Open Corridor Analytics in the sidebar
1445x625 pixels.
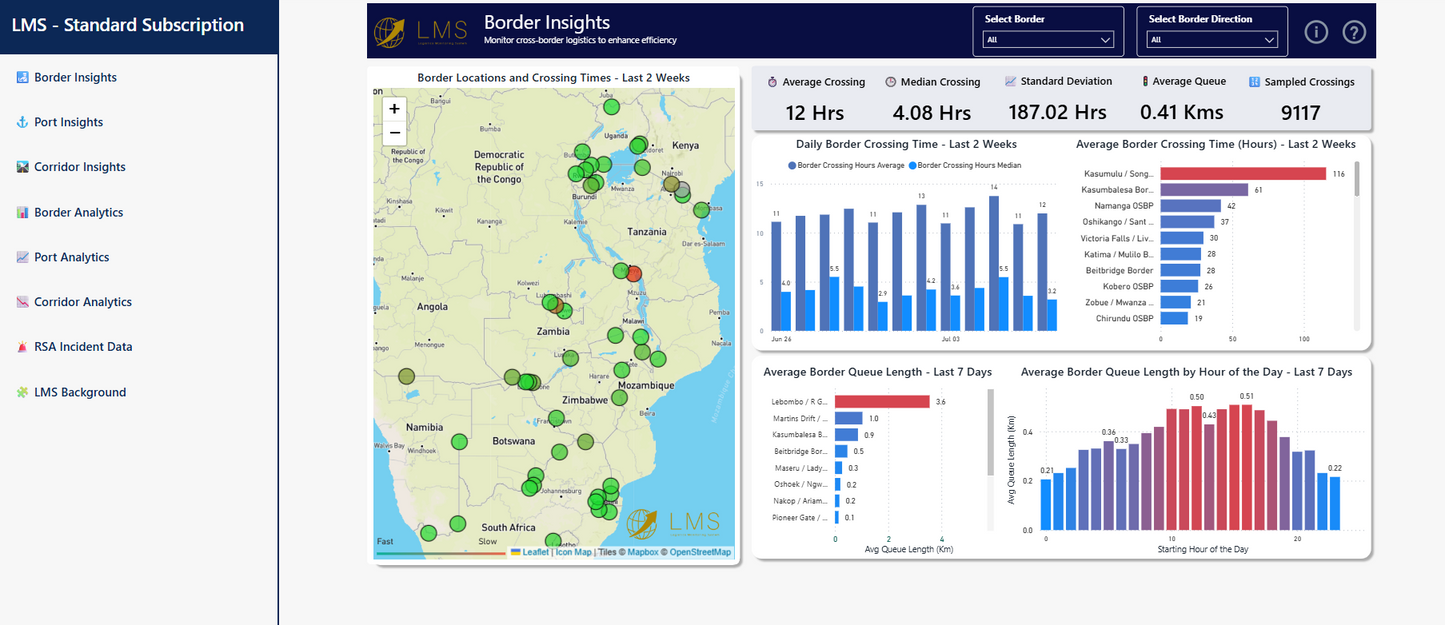[x=82, y=302]
